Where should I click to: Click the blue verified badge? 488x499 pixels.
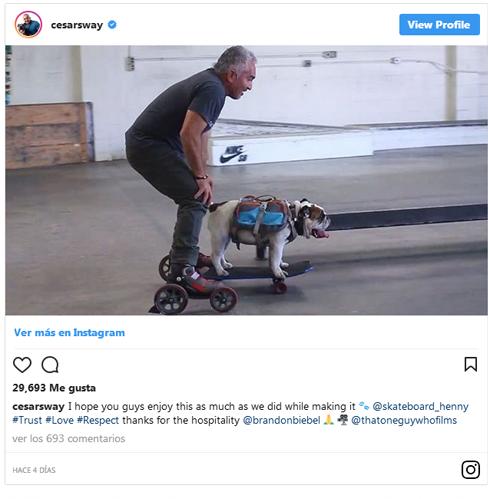[112, 25]
